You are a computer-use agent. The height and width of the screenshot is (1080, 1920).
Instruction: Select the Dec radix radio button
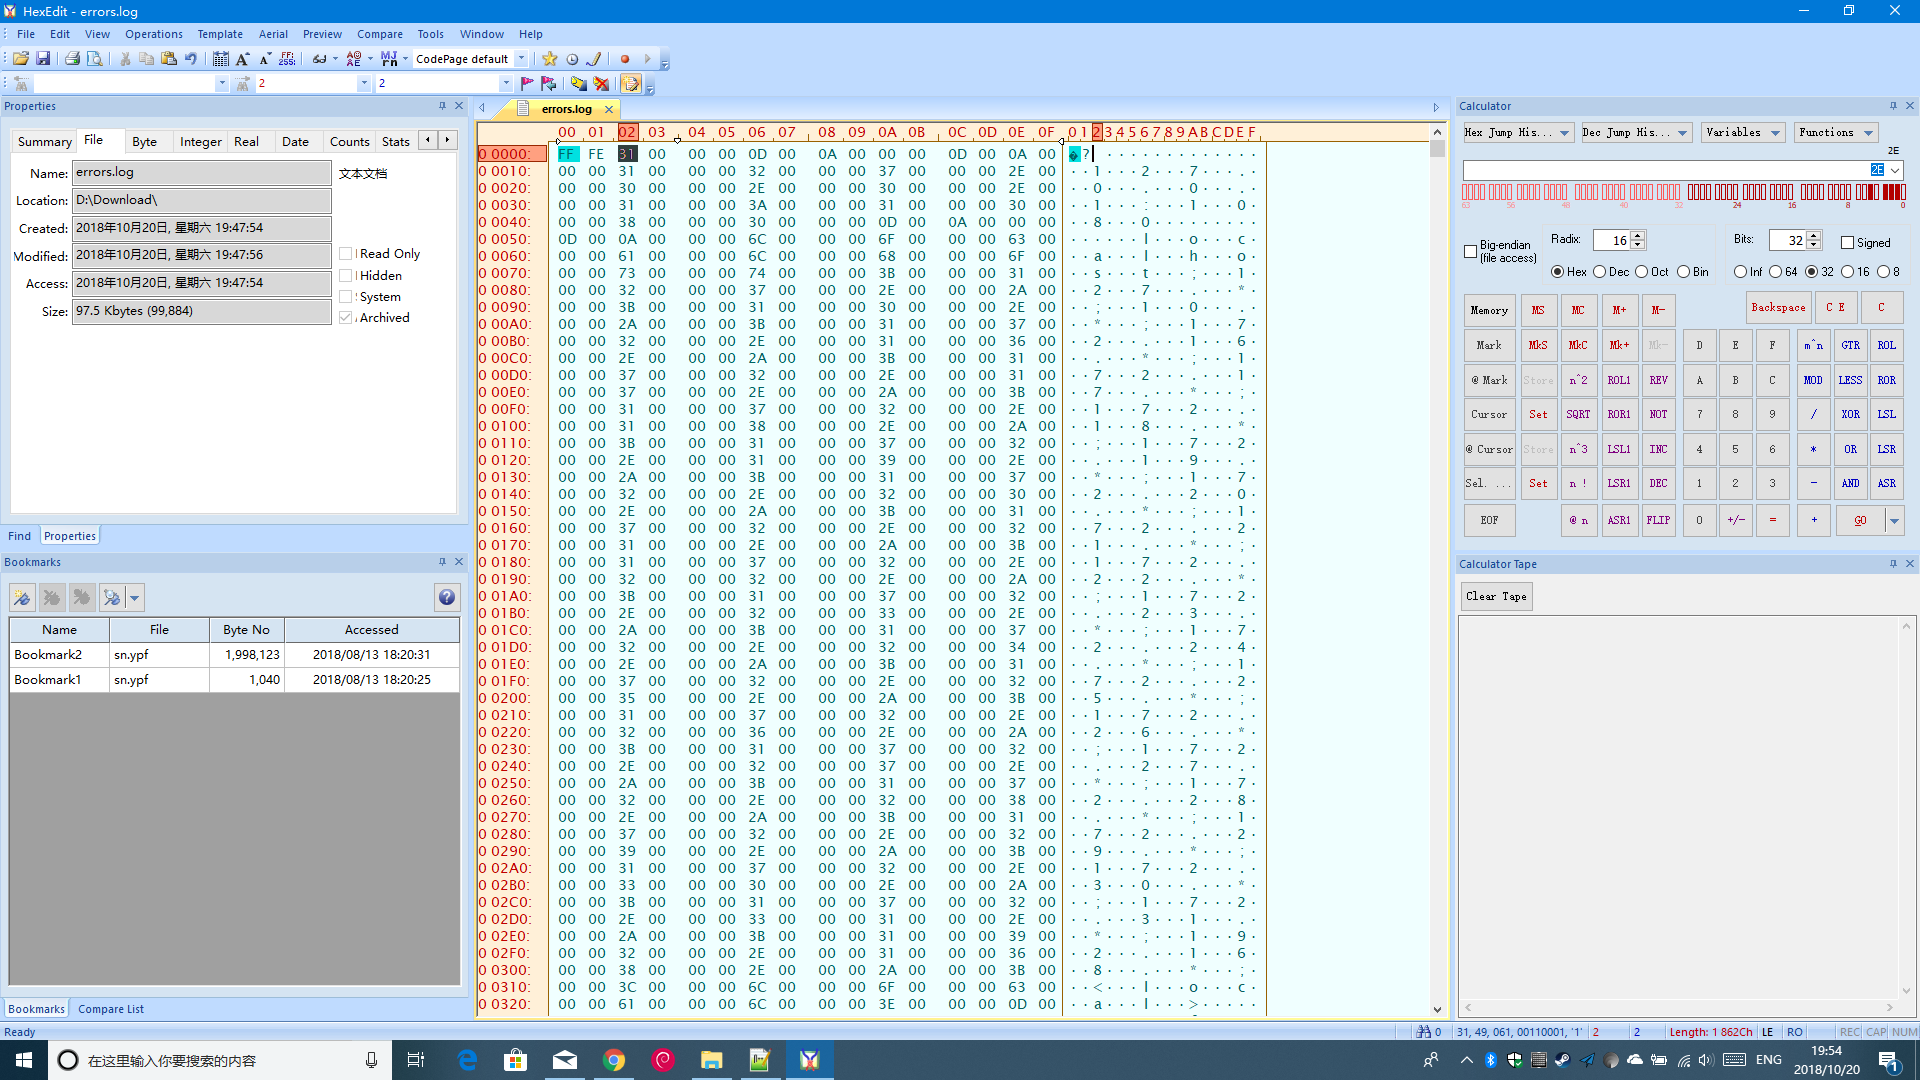pos(1600,271)
